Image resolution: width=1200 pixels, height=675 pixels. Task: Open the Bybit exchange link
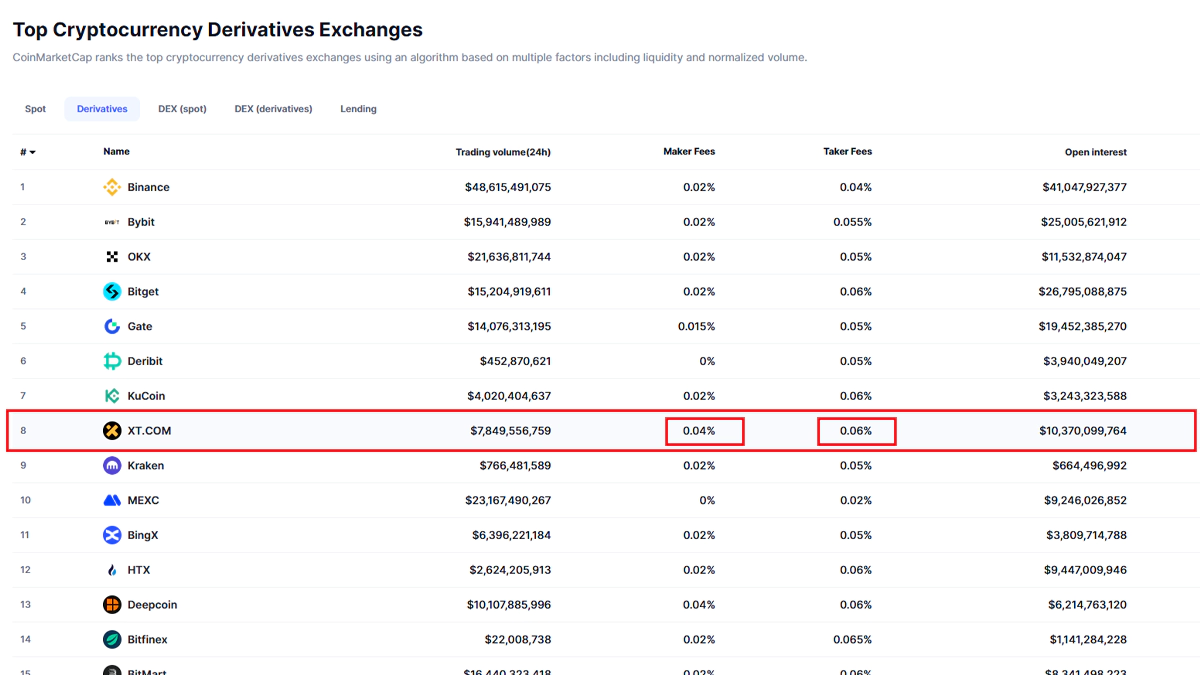point(141,222)
